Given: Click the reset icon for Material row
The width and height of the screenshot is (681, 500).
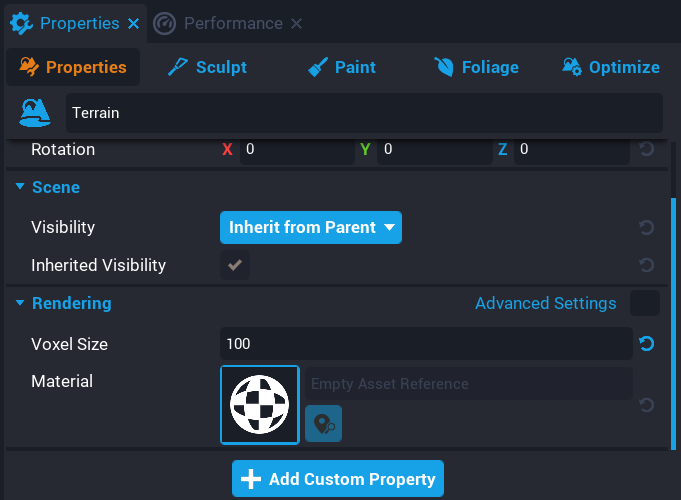Looking at the screenshot, I should 646,405.
